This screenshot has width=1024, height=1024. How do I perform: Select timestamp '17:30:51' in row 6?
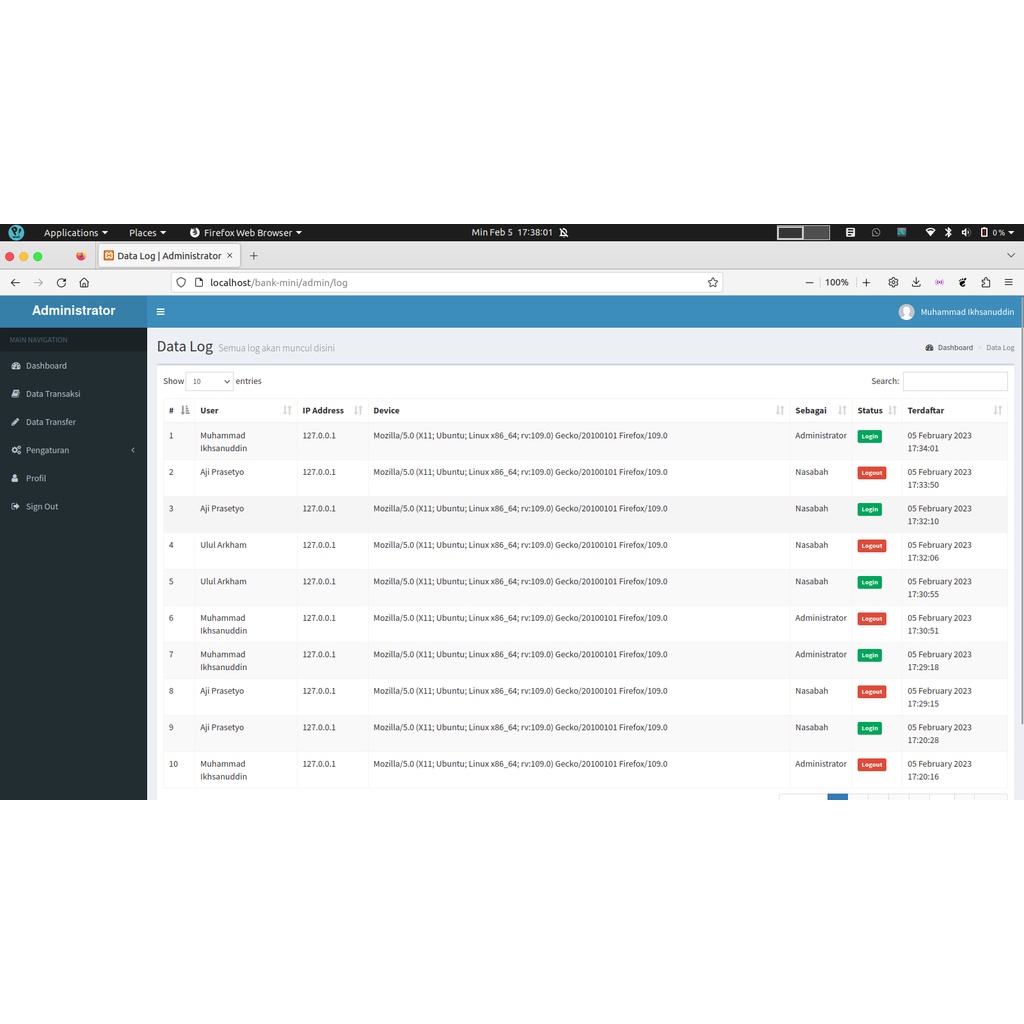pos(923,631)
